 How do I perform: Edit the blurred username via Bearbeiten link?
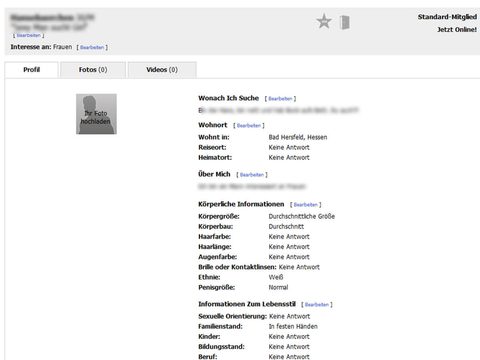click(x=29, y=35)
